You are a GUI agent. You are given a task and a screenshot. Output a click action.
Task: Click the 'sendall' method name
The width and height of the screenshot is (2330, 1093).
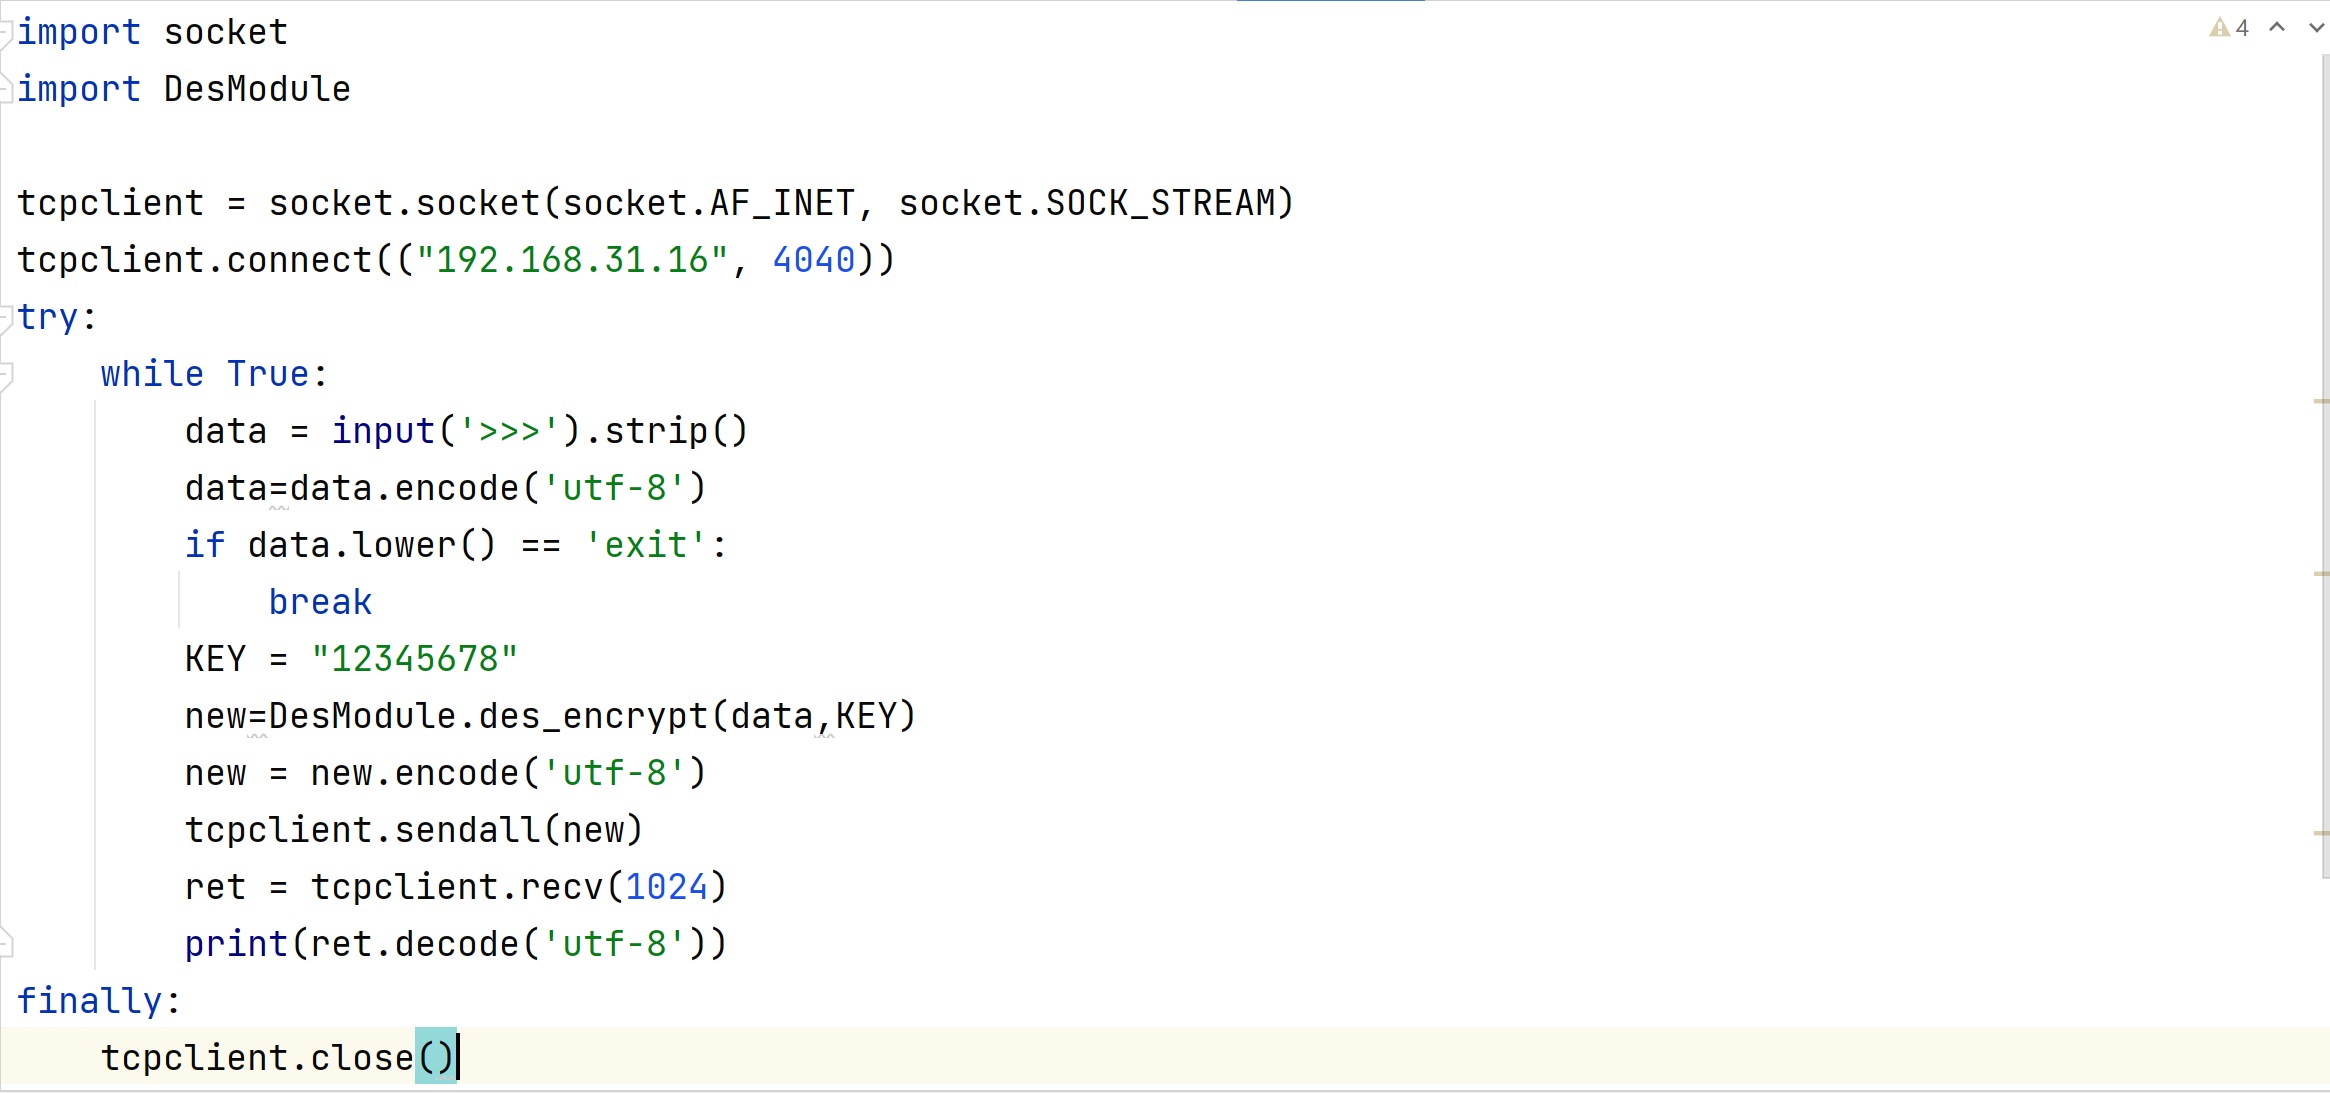point(467,830)
